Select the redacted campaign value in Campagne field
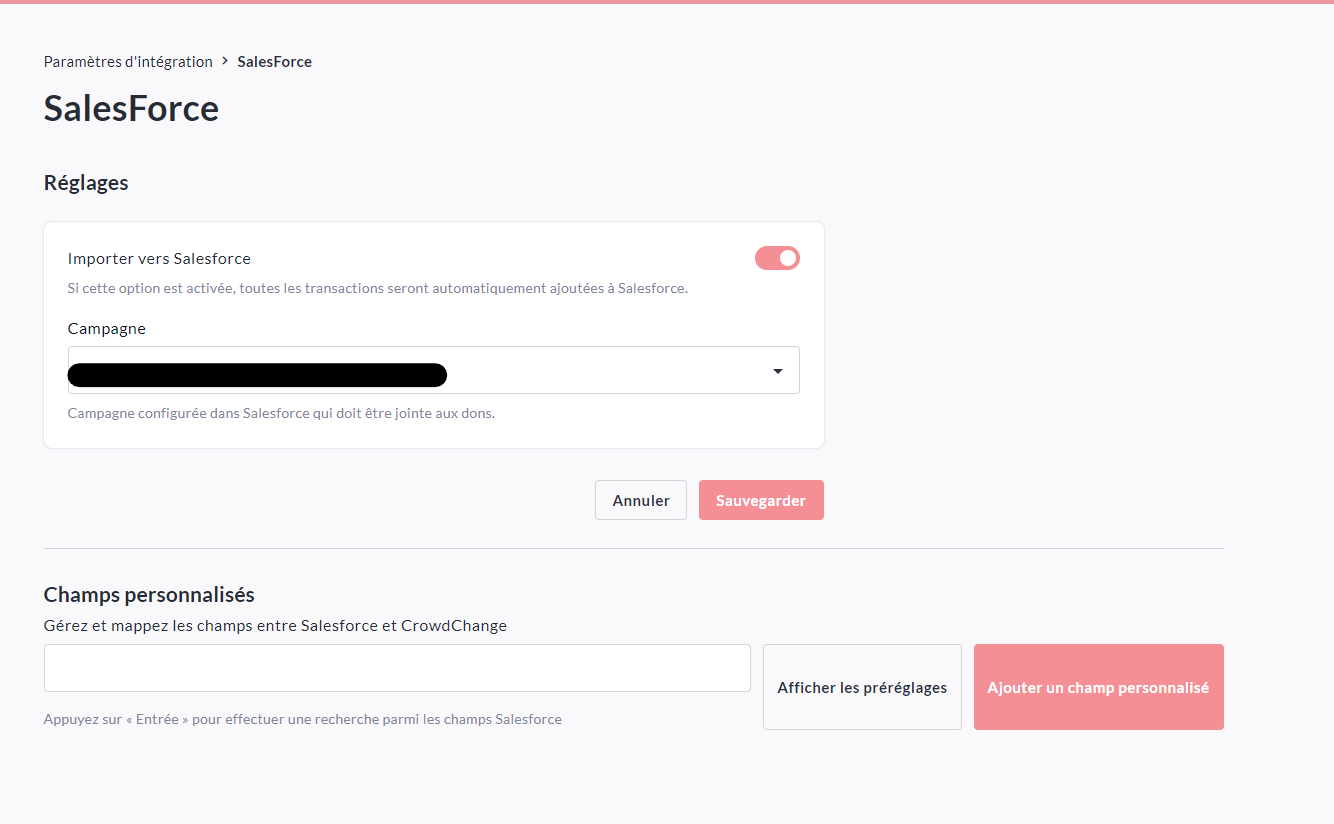 [257, 375]
